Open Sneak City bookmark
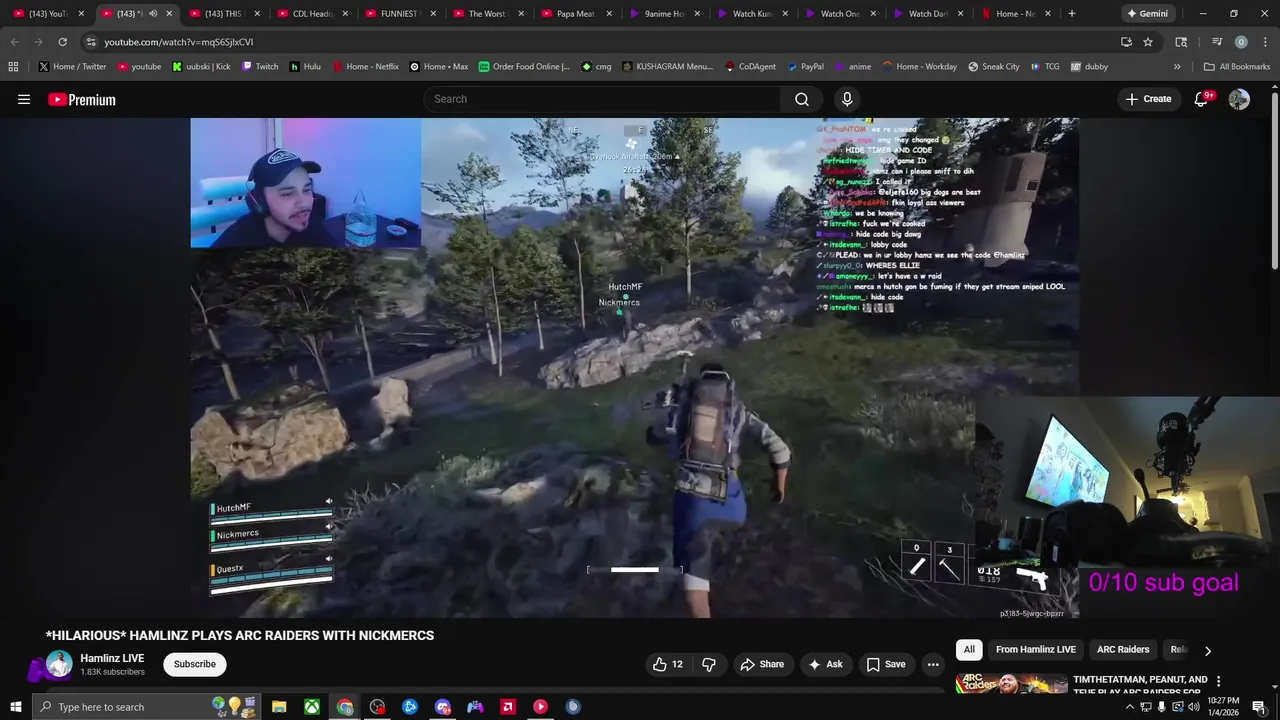1280x720 pixels. click(x=994, y=67)
